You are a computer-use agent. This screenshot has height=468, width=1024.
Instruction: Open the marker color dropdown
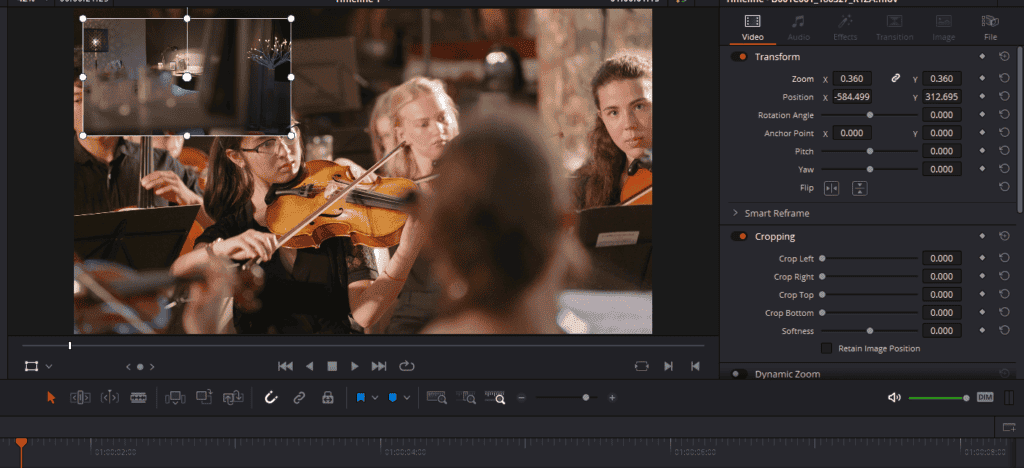click(x=407, y=398)
